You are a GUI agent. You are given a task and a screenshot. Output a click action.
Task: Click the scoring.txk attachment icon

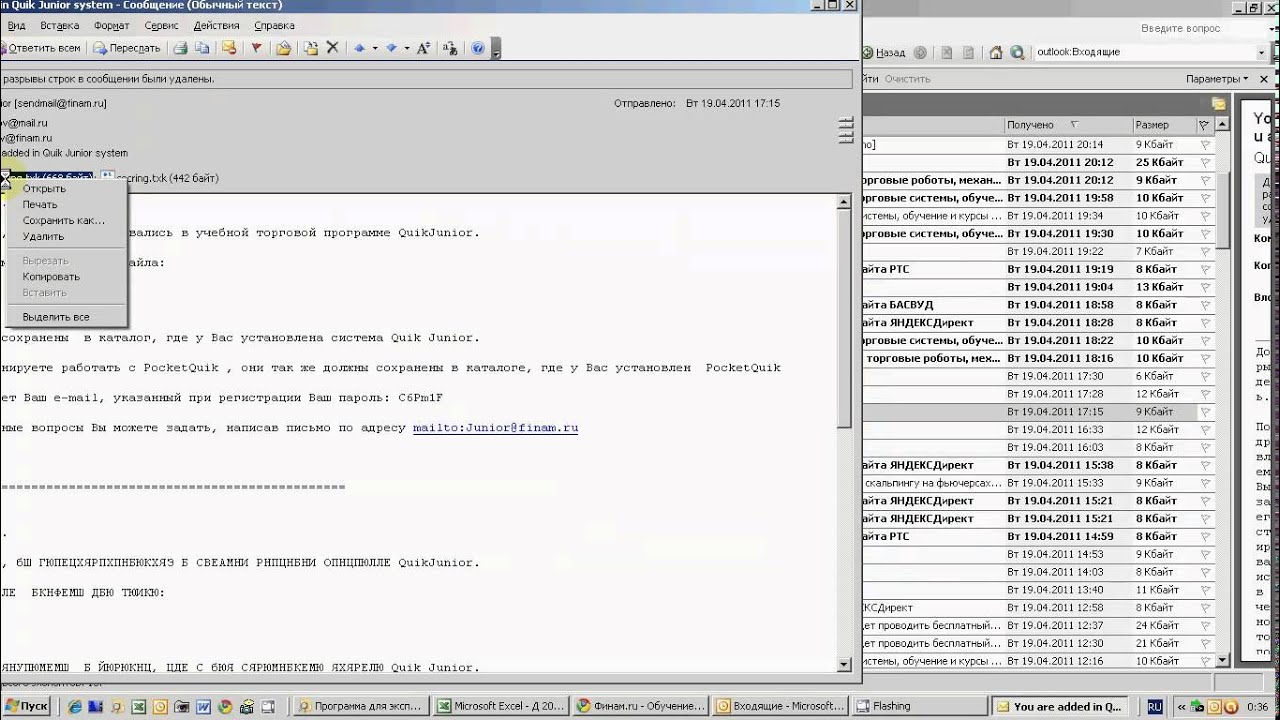(x=108, y=177)
